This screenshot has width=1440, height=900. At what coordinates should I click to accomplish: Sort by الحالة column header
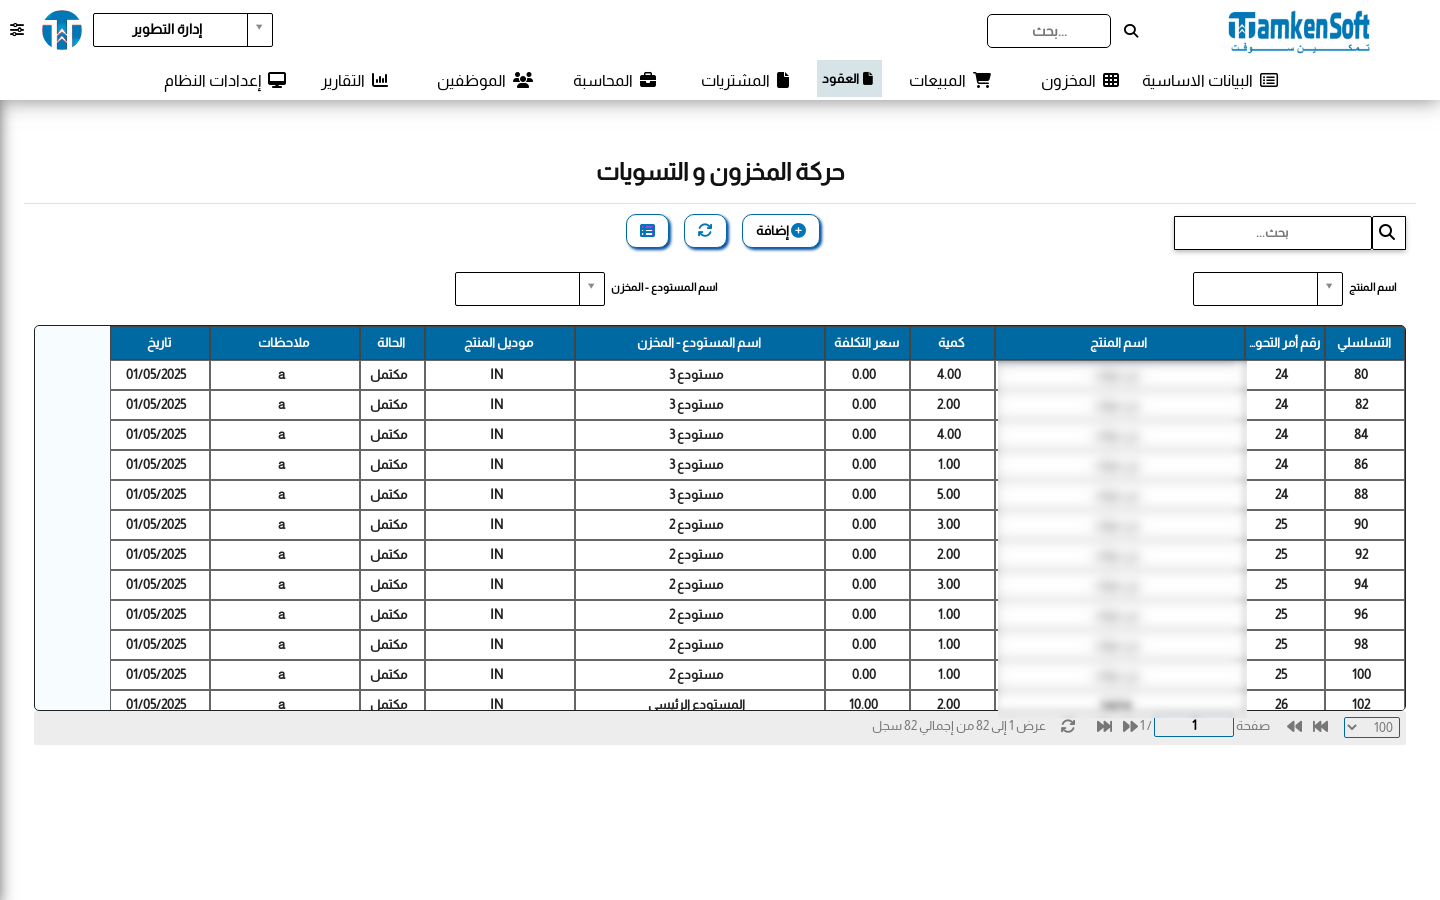tap(392, 343)
